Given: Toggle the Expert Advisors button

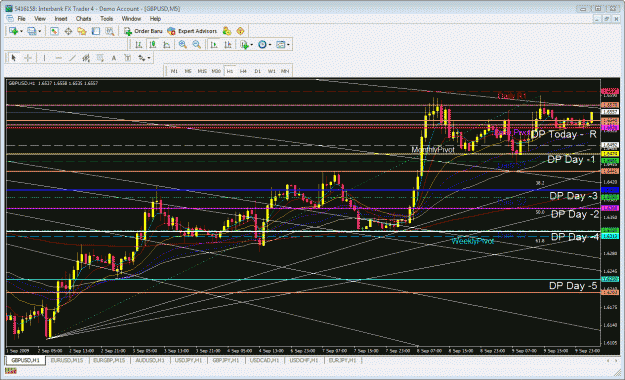Looking at the screenshot, I should (x=193, y=31).
